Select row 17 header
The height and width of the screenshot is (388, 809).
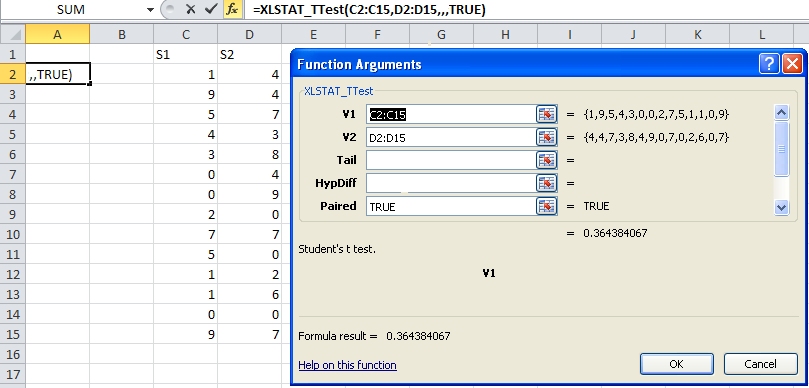(12, 374)
